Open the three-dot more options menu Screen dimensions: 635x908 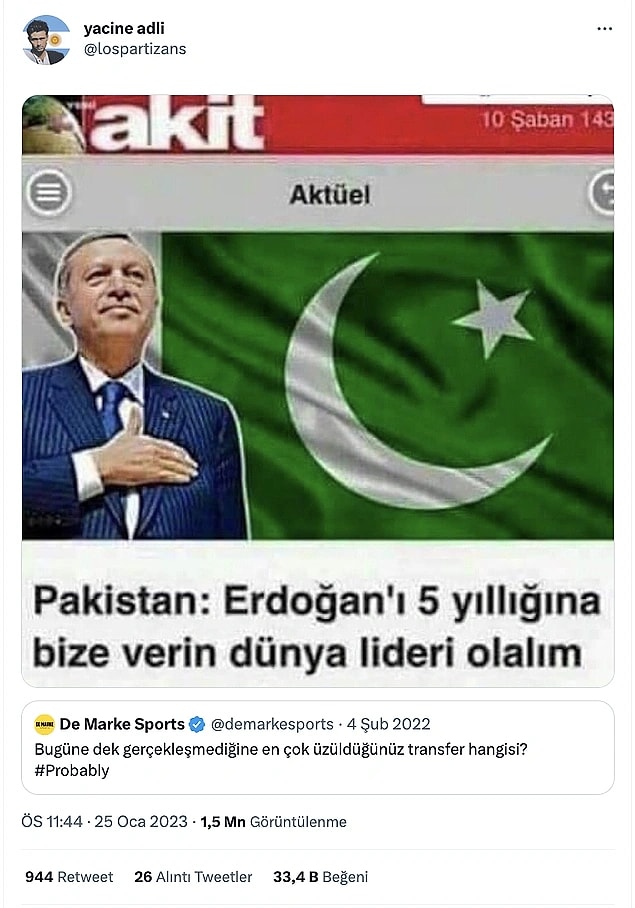(604, 28)
